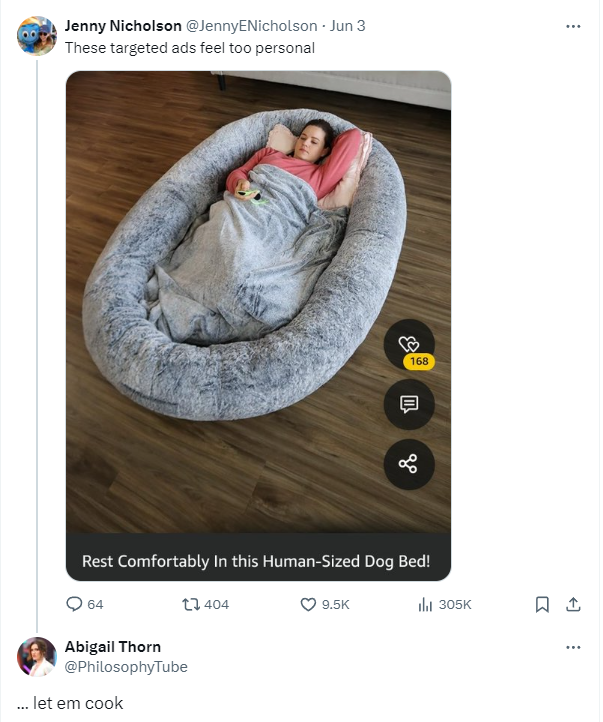Share the tweet using upload arrow icon
This screenshot has width=603, height=722.
(573, 604)
